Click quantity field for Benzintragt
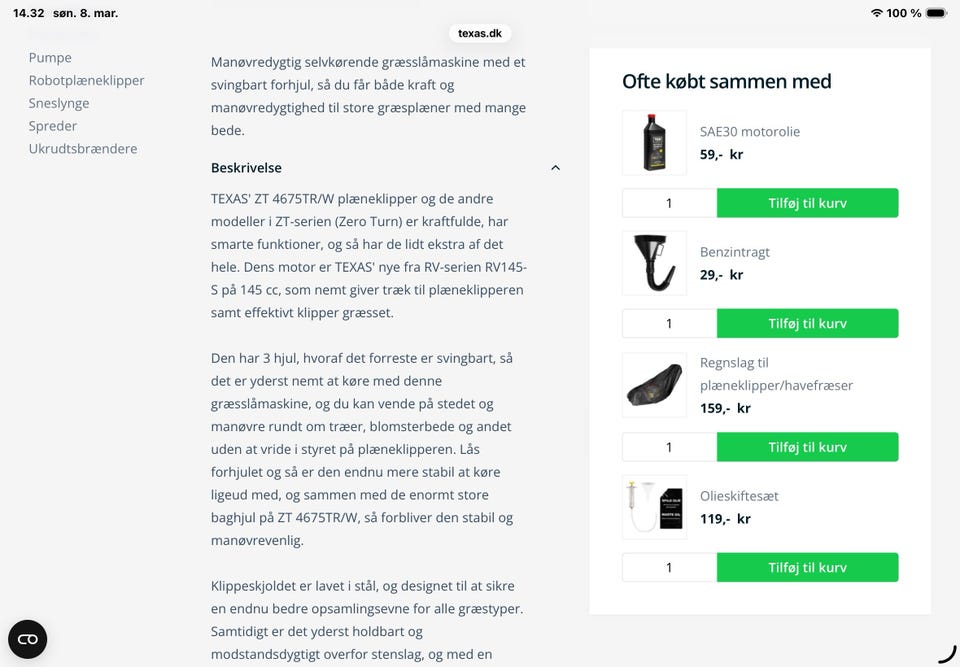Screen dimensions: 960x667 pos(669,323)
